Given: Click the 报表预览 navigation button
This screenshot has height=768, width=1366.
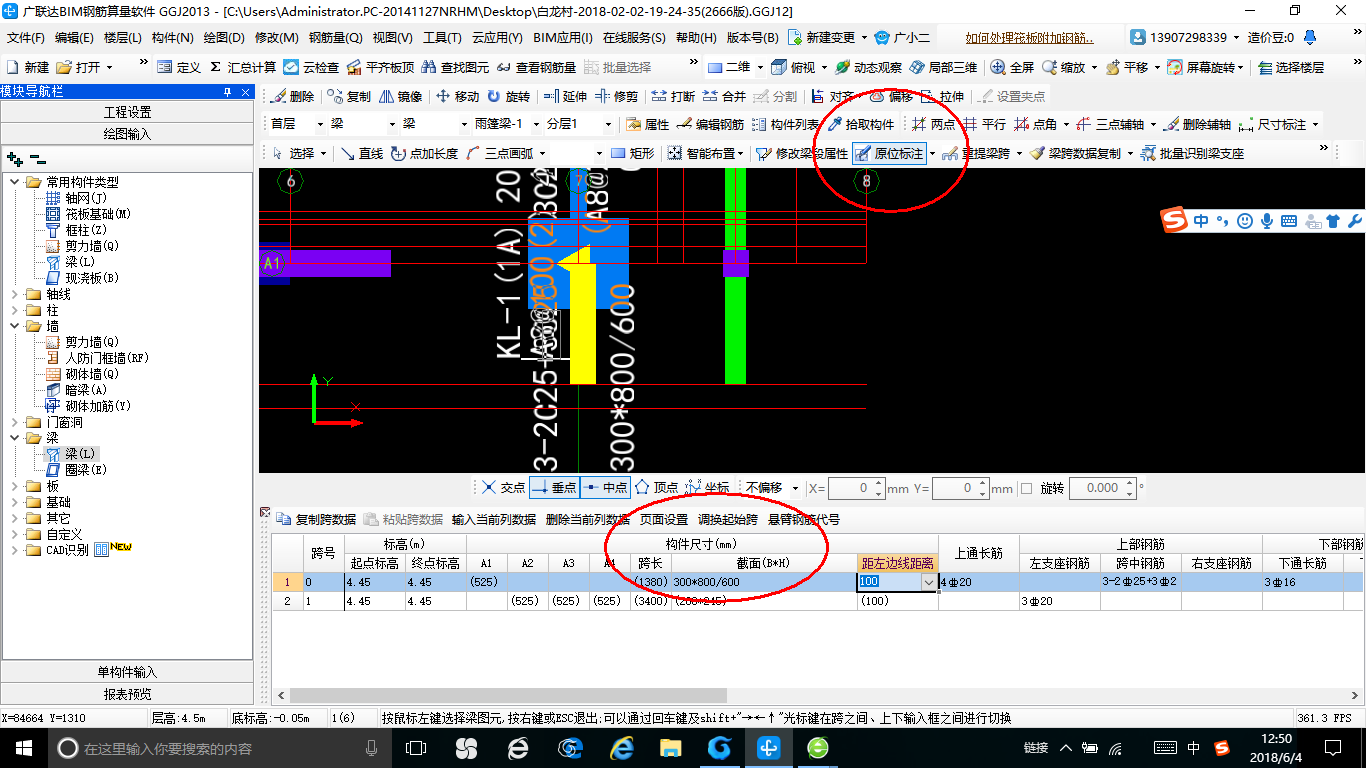Looking at the screenshot, I should point(127,694).
